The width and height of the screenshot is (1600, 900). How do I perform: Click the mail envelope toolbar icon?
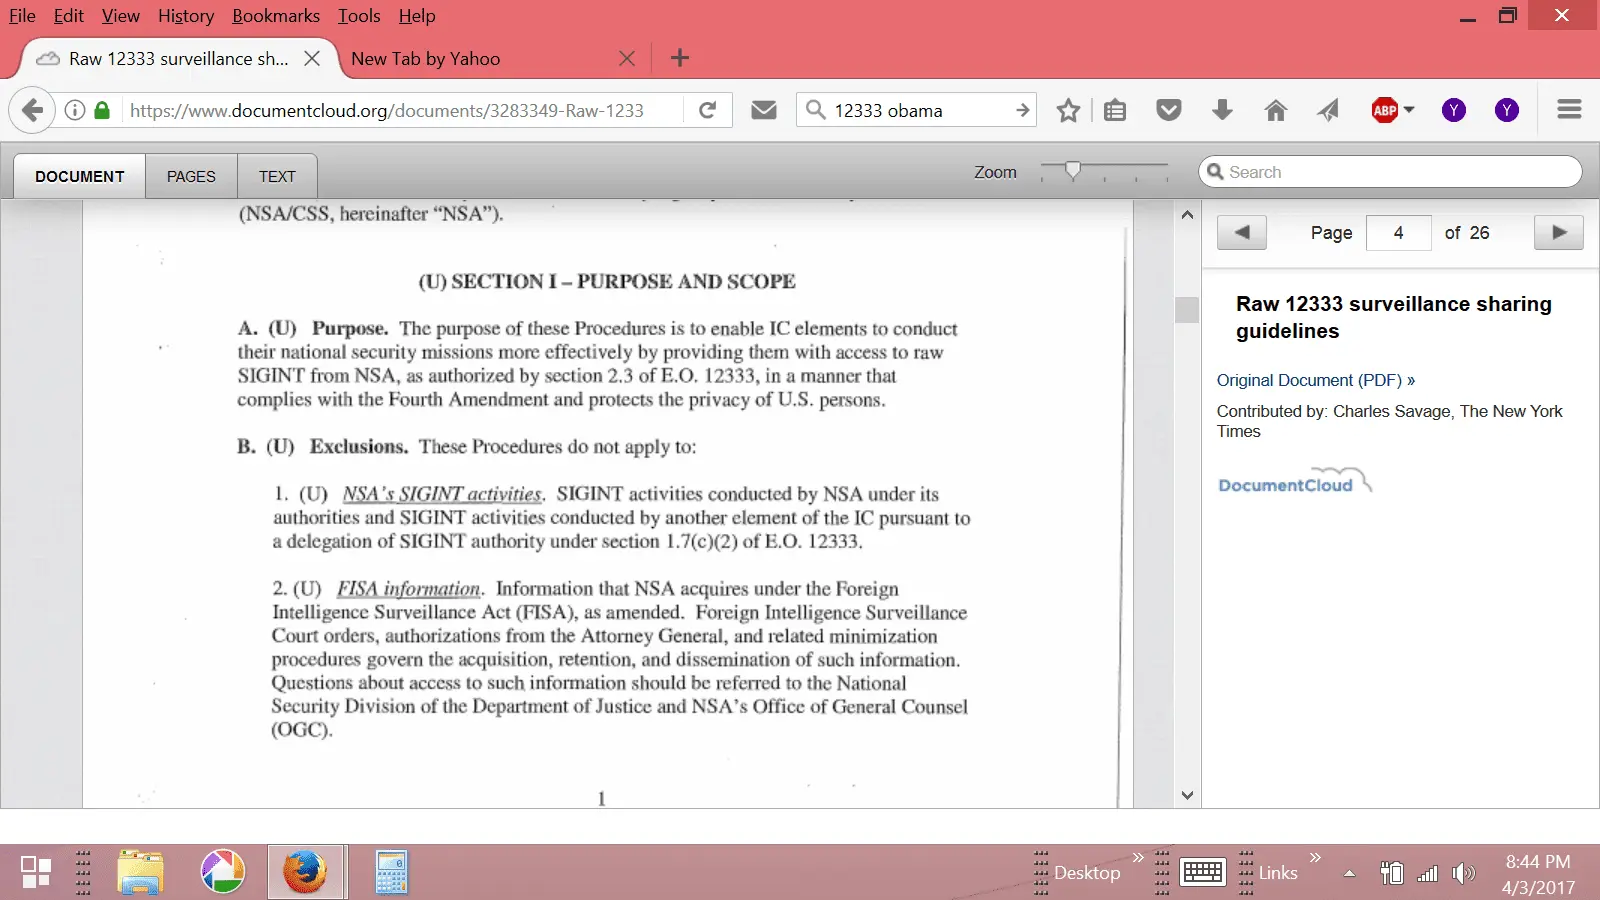[764, 110]
